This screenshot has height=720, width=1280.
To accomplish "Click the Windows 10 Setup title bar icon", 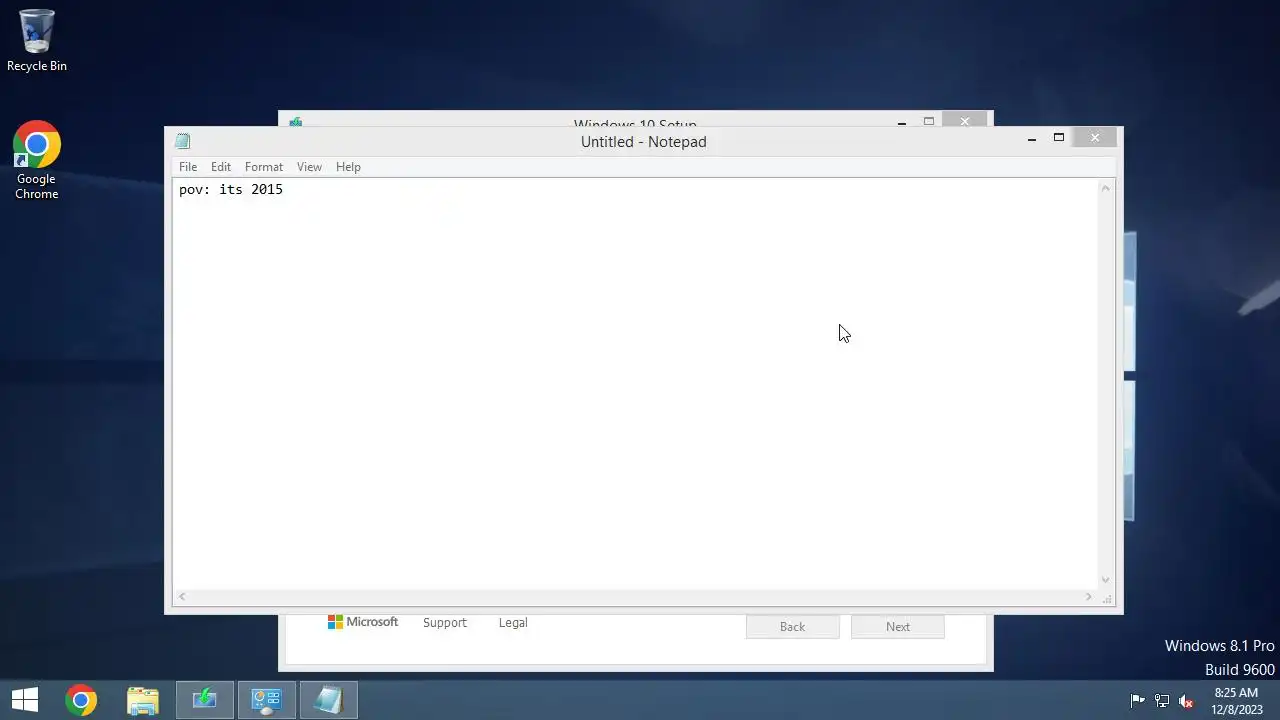I will tap(296, 122).
